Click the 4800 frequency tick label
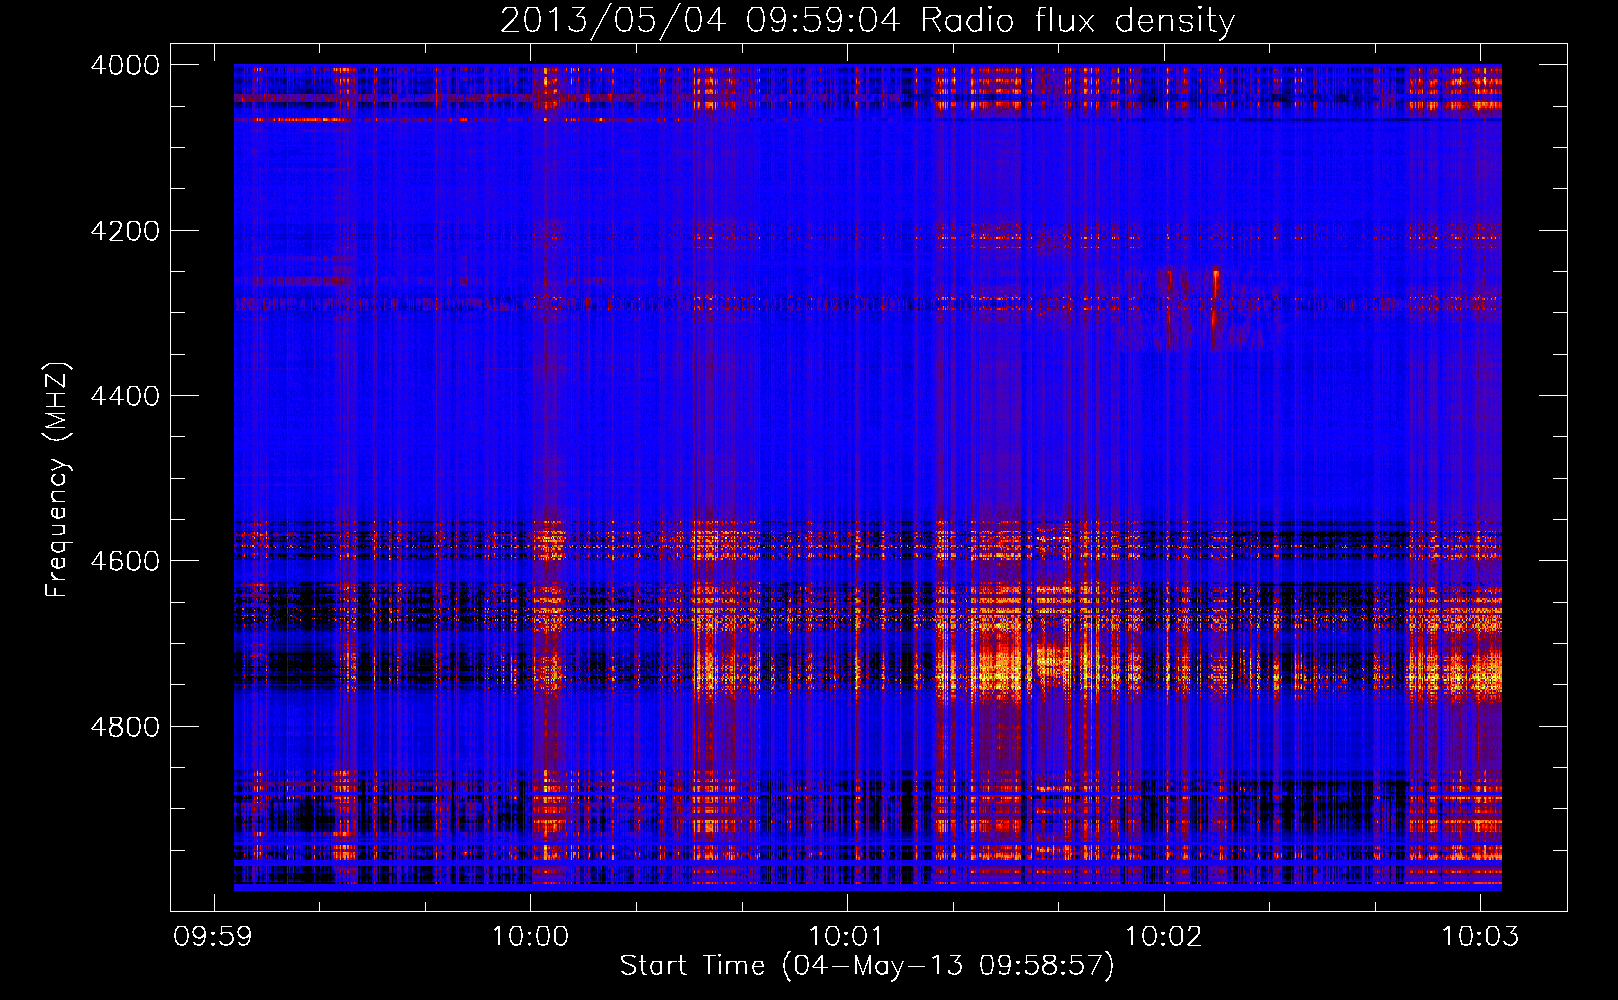The width and height of the screenshot is (1618, 1000). 125,727
